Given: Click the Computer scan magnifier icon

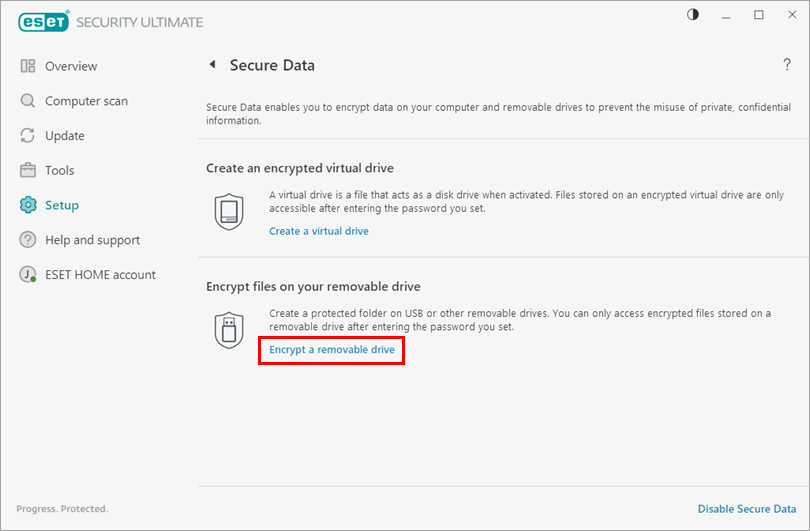Looking at the screenshot, I should (28, 101).
